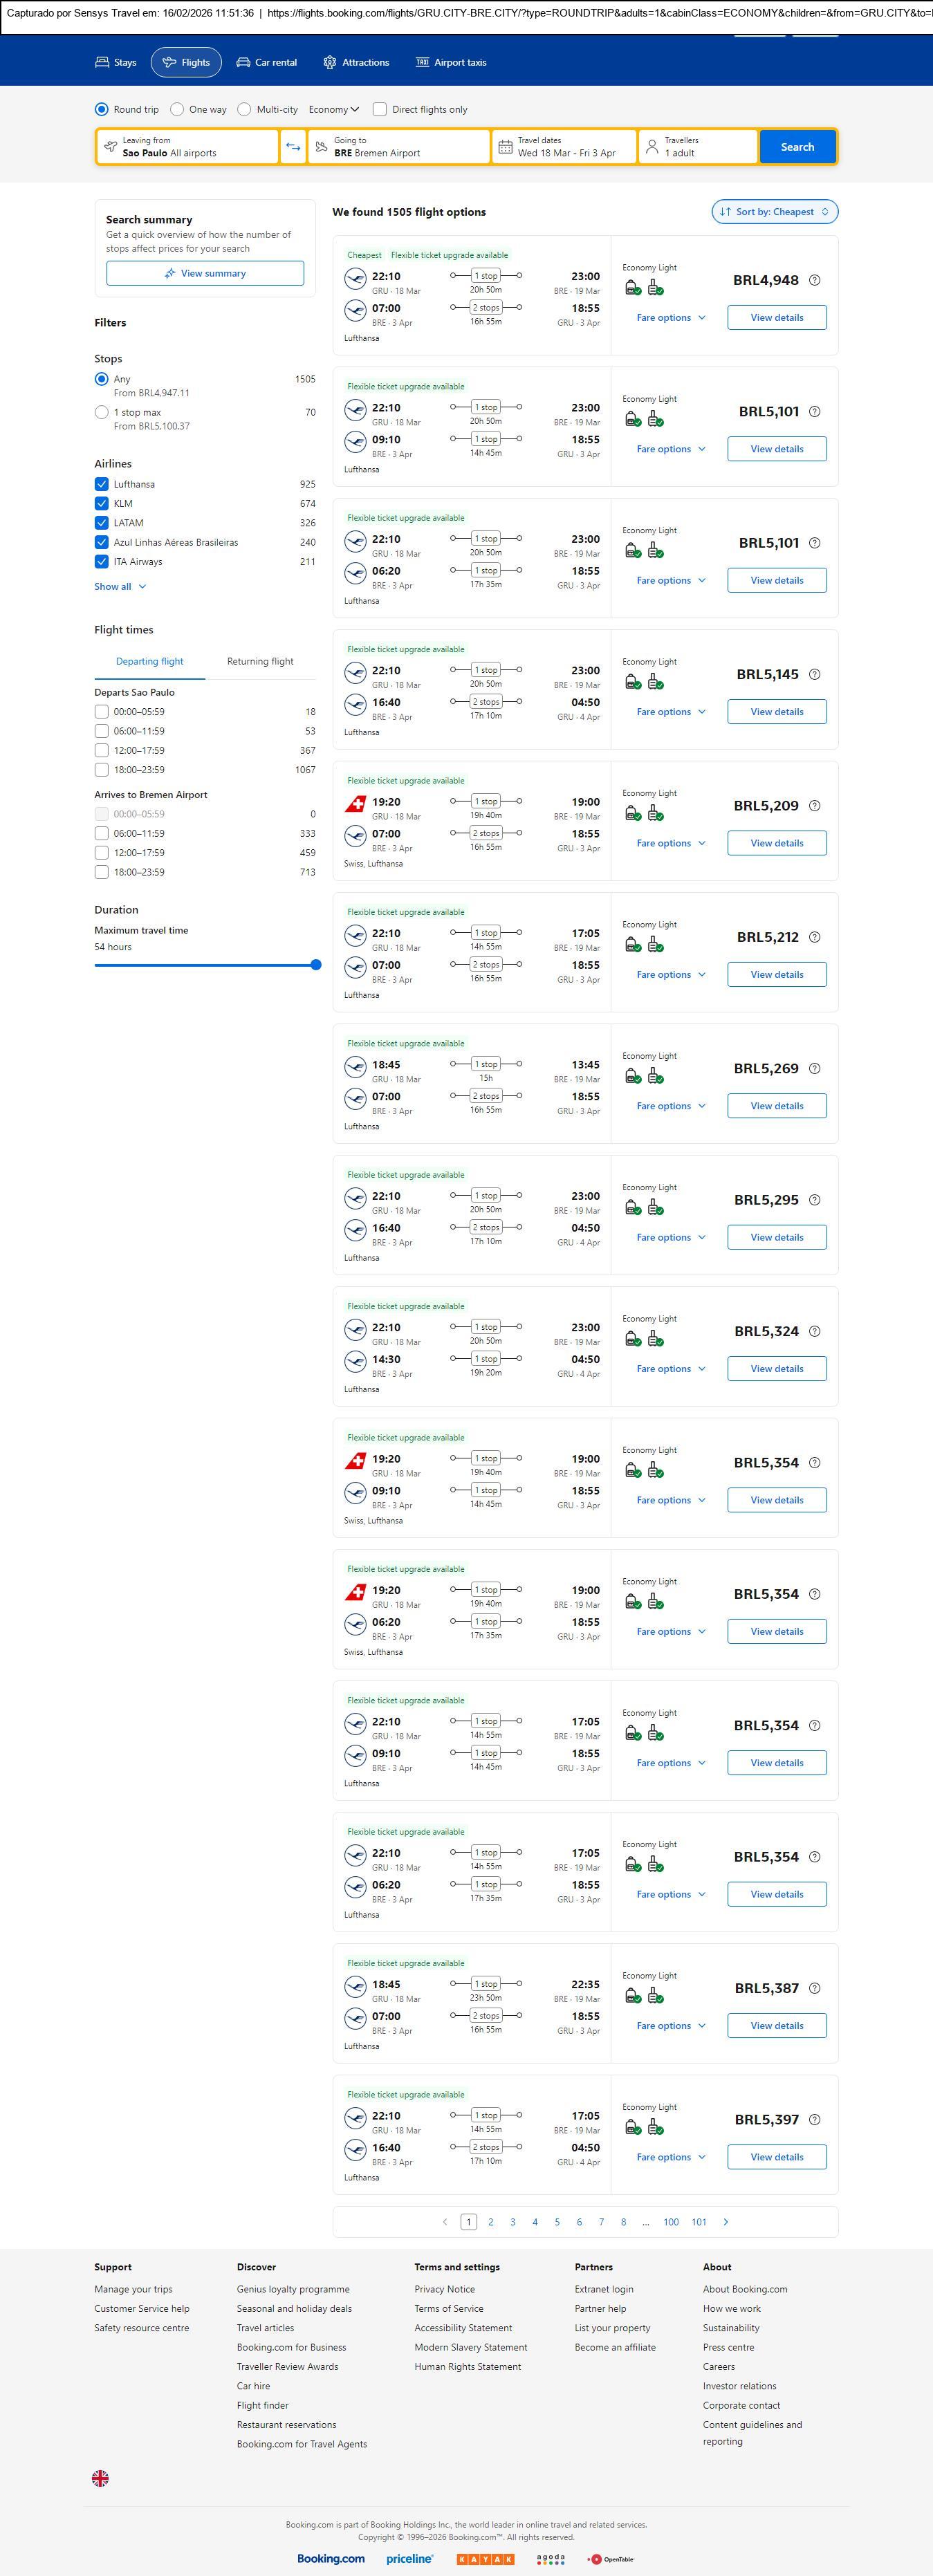Screen dimensions: 933x2576
Task: Uncheck the KLM airline filter
Action: pyautogui.click(x=101, y=503)
